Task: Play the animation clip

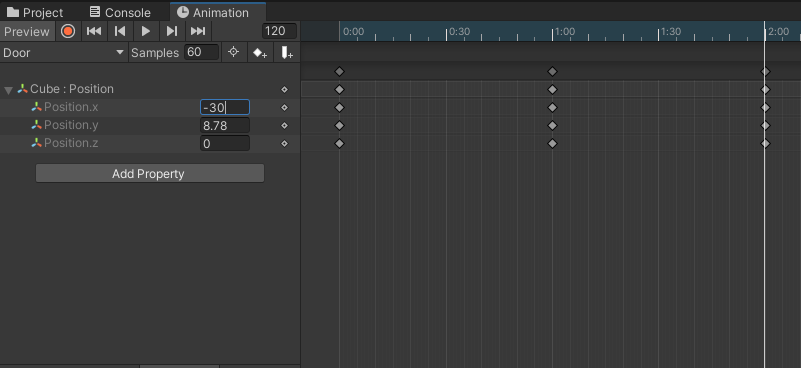Action: (x=146, y=32)
